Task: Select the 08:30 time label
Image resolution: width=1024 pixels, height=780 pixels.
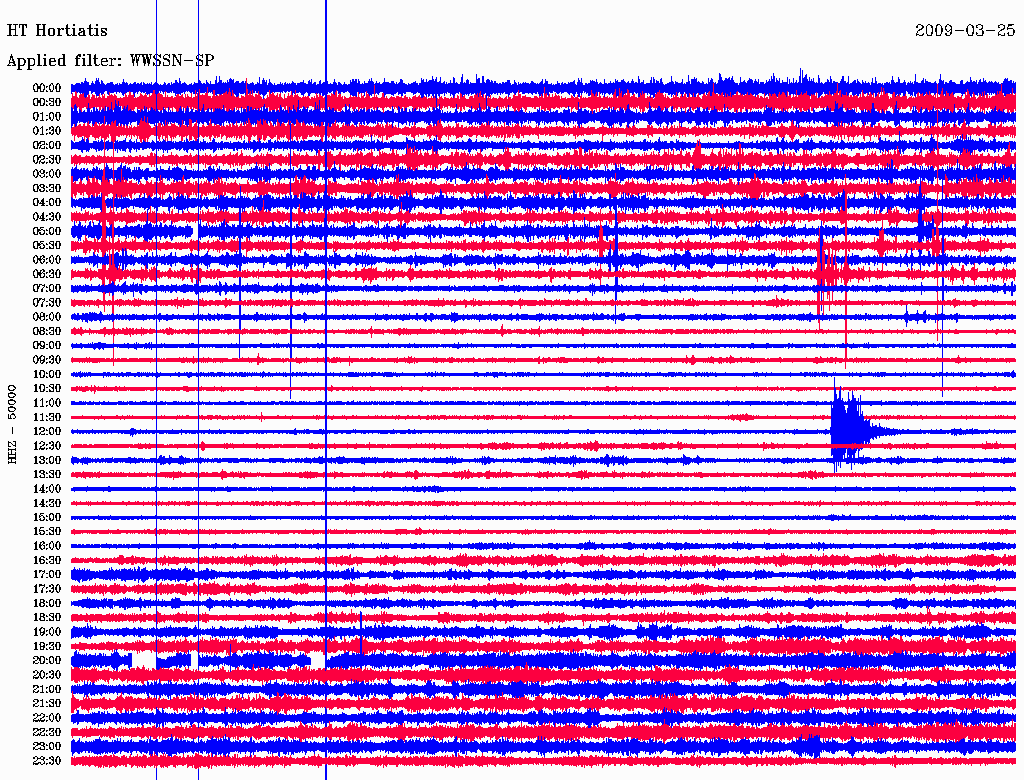Action: (x=47, y=332)
